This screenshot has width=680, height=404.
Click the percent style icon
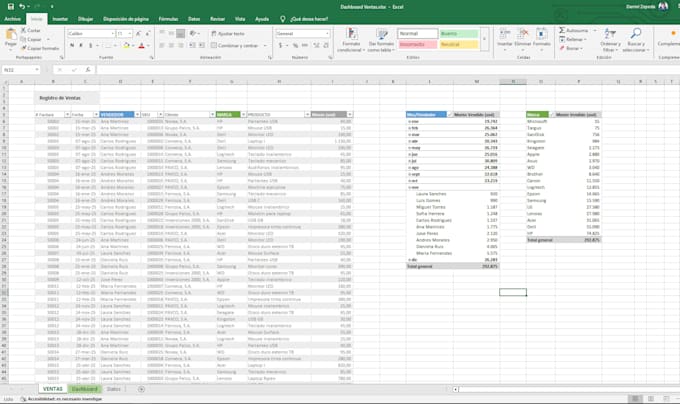(x=295, y=45)
